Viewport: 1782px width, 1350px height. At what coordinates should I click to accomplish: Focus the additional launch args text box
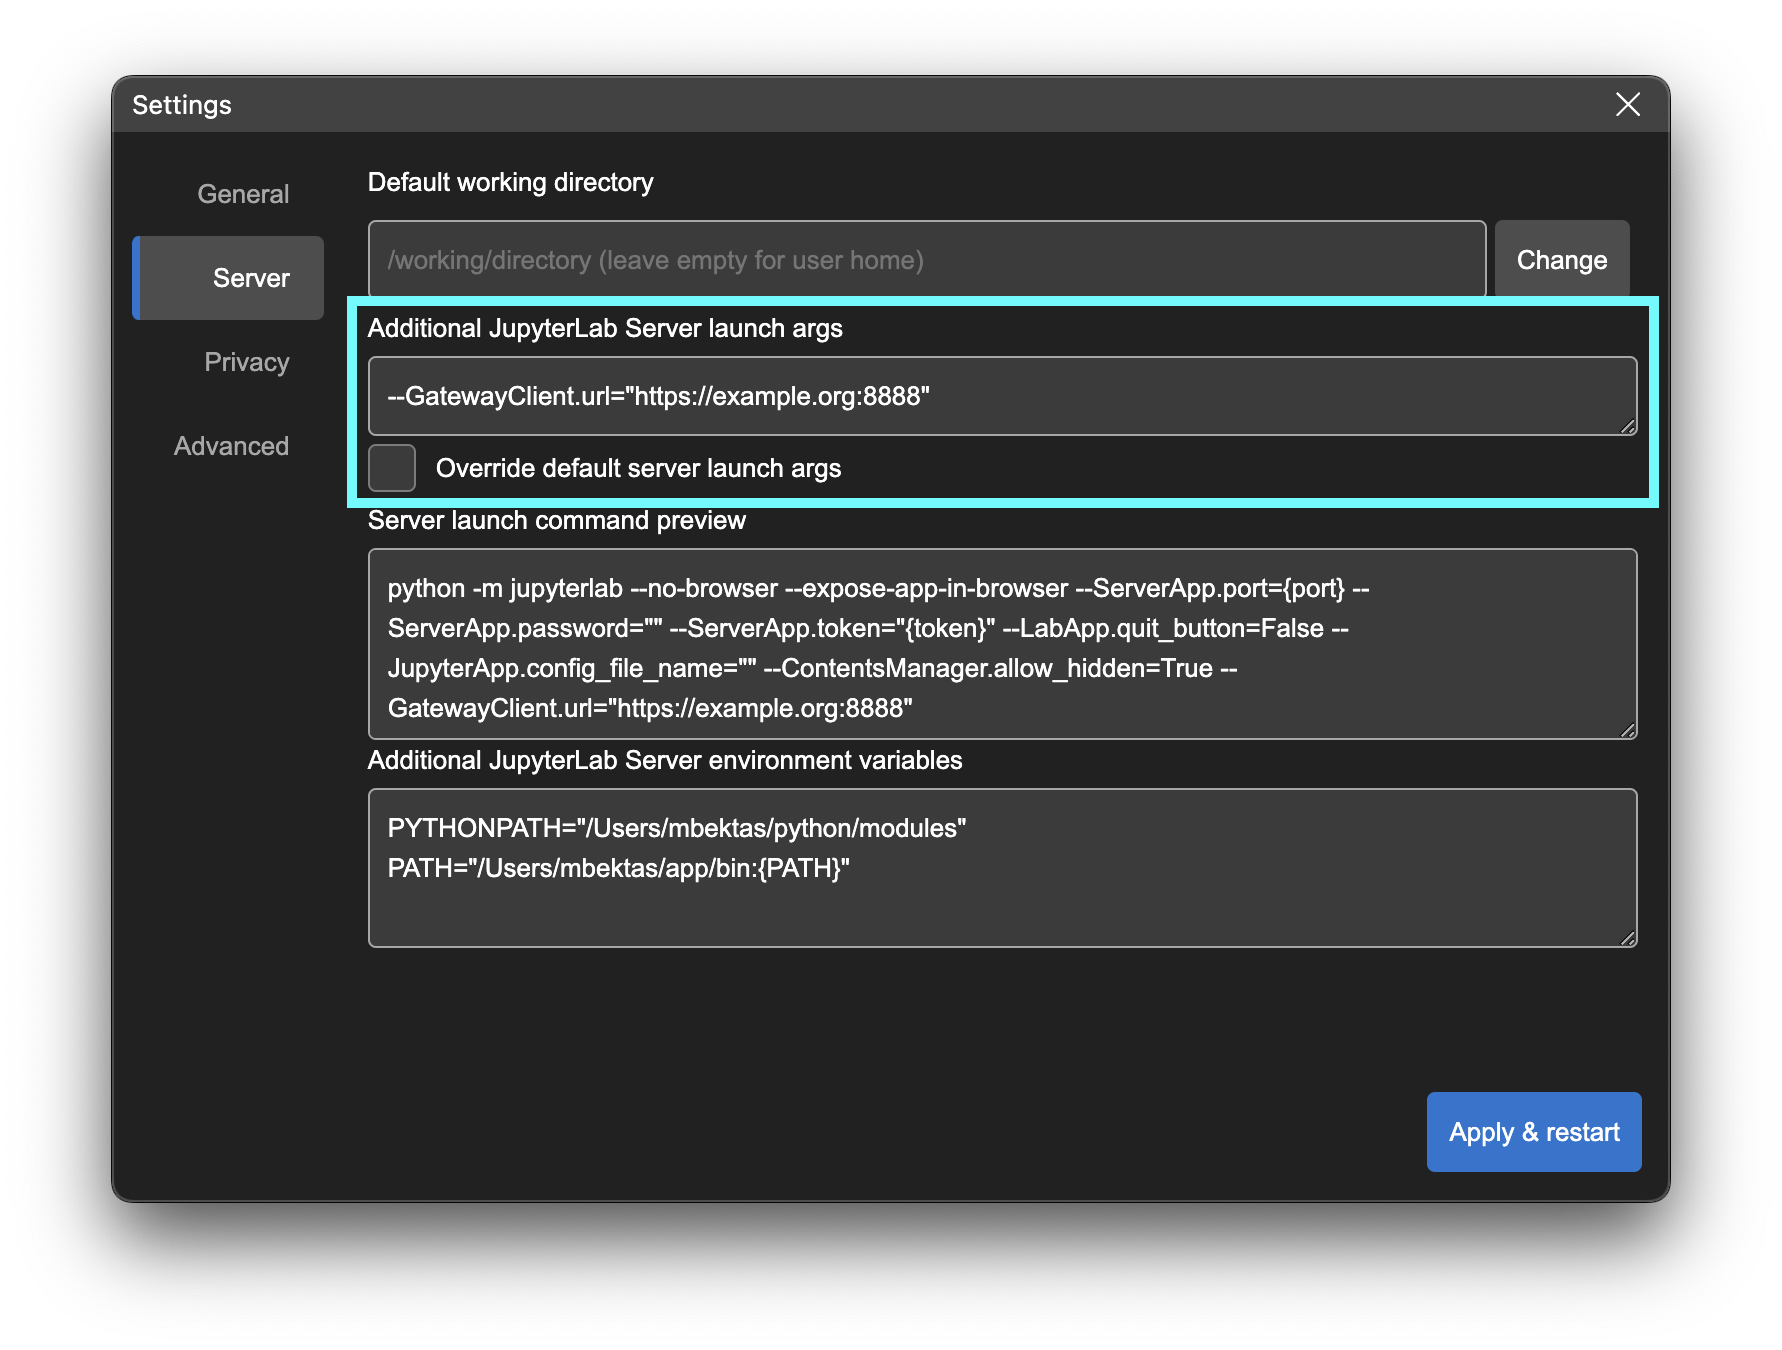pos(1002,396)
